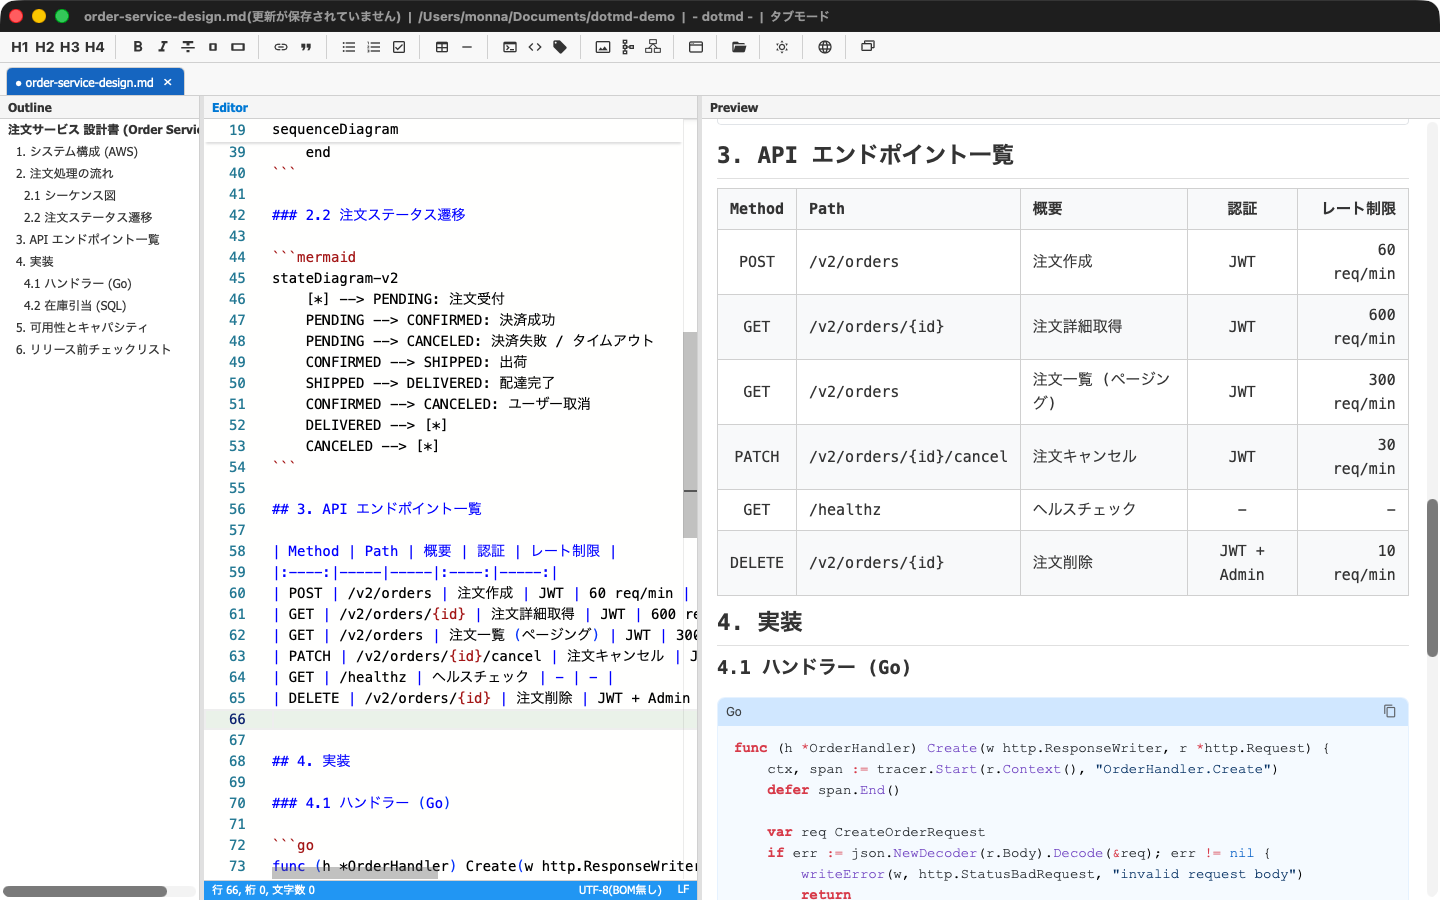
Task: Insert a terminal code block
Action: pyautogui.click(x=510, y=47)
